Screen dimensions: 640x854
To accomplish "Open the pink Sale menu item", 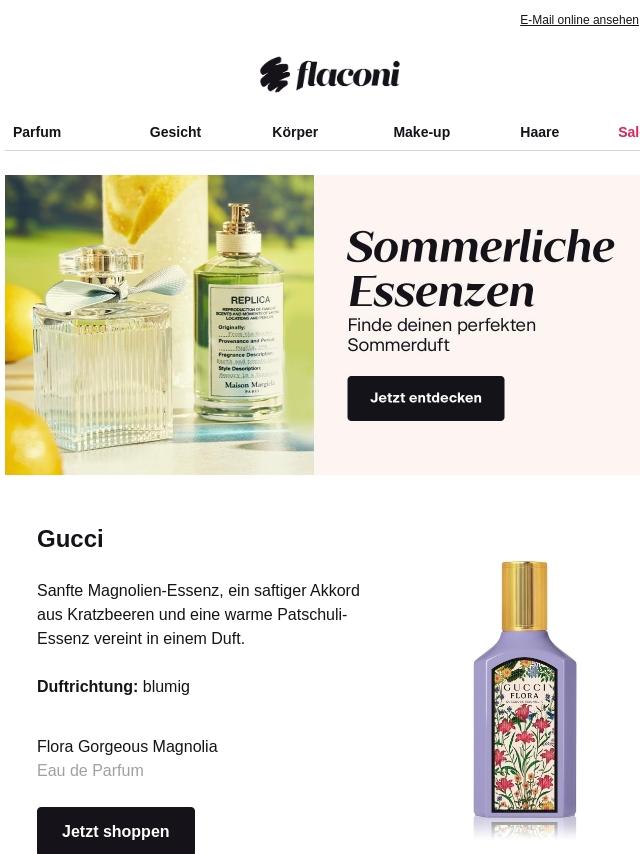I will [x=629, y=132].
